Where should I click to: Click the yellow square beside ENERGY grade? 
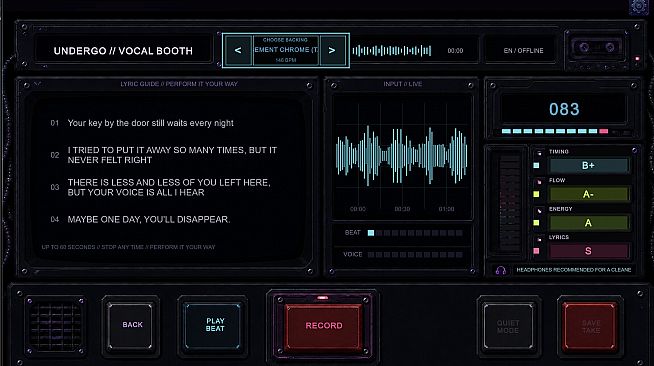pos(536,223)
